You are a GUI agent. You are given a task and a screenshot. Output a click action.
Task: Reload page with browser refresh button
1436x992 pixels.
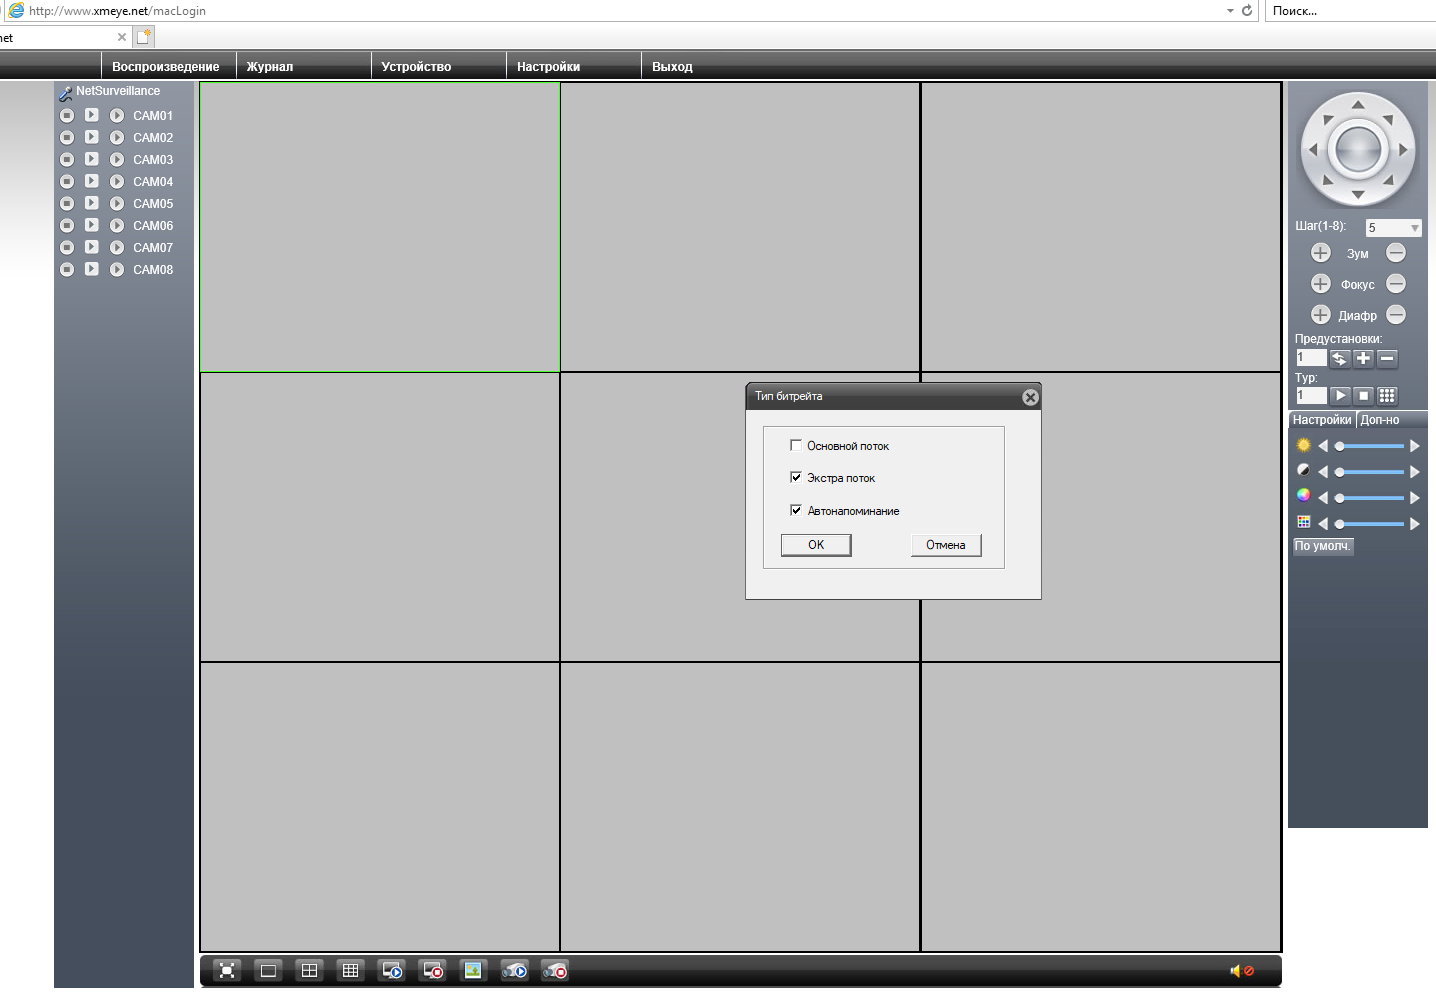point(1247,11)
